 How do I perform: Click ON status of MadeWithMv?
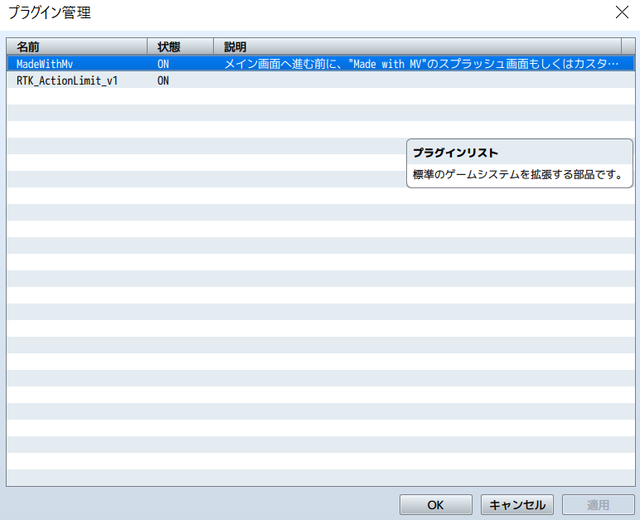163,64
